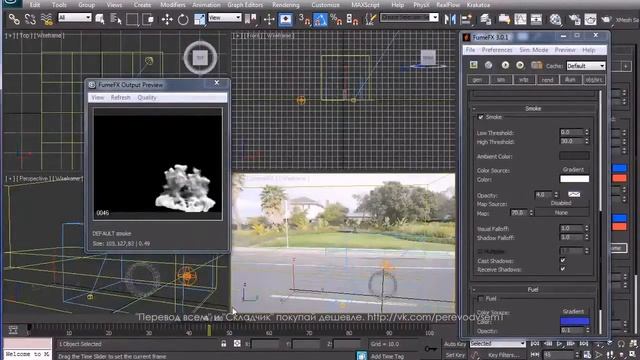Viewport: 640px width, 360px height.
Task: Click smoke Color white swatch
Action: point(574,179)
